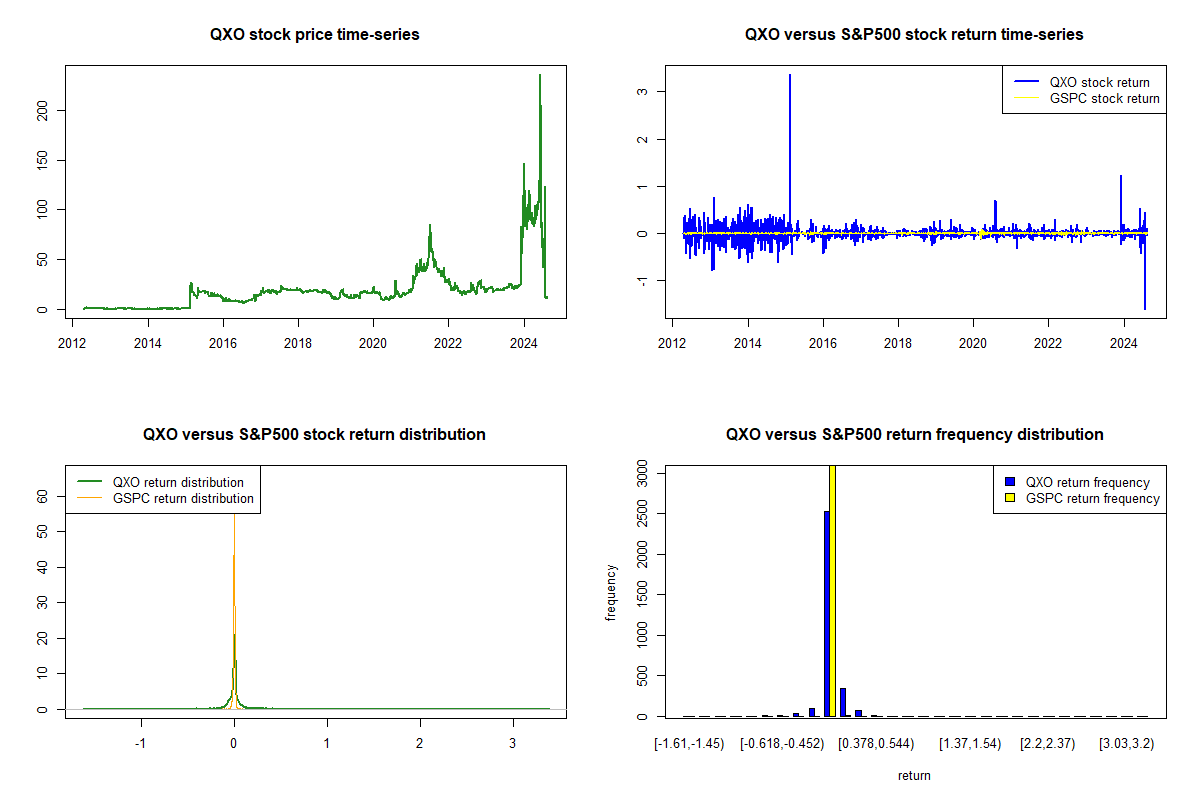Click the '[-1.61,-1.45)' bin label
This screenshot has height=800, width=1200.
(689, 744)
